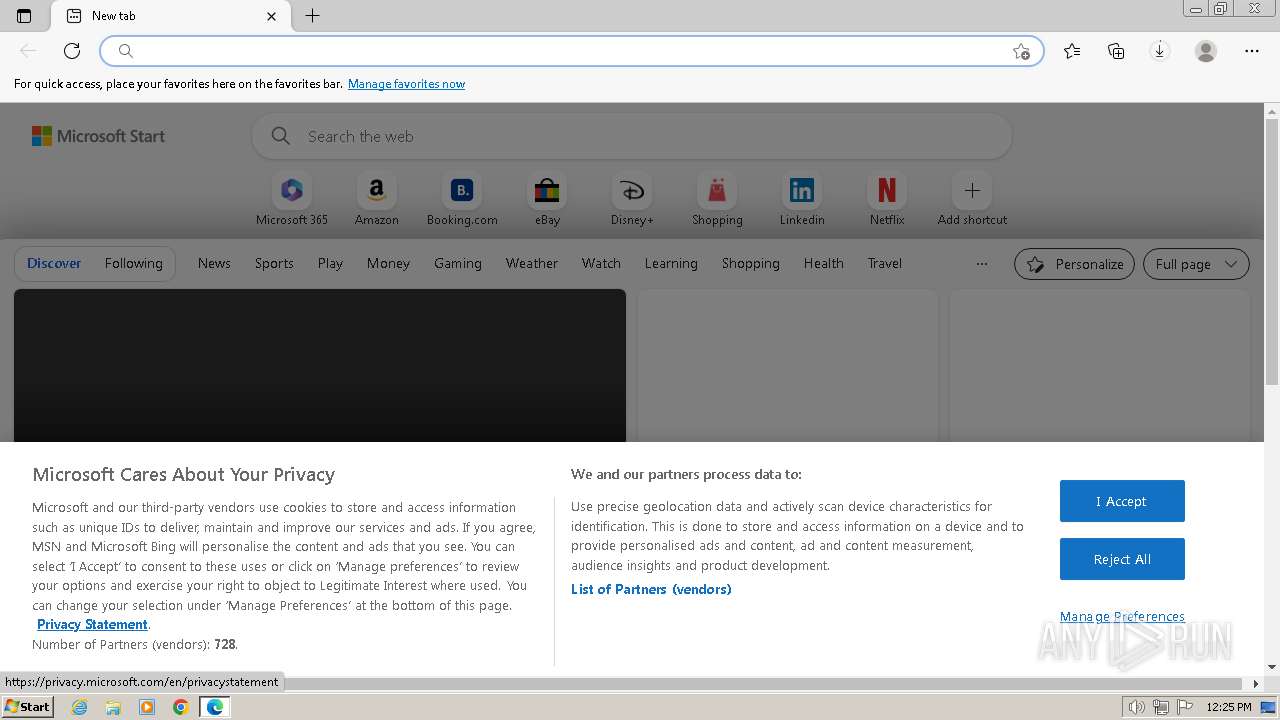Open File Explorer from taskbar

pyautogui.click(x=113, y=707)
